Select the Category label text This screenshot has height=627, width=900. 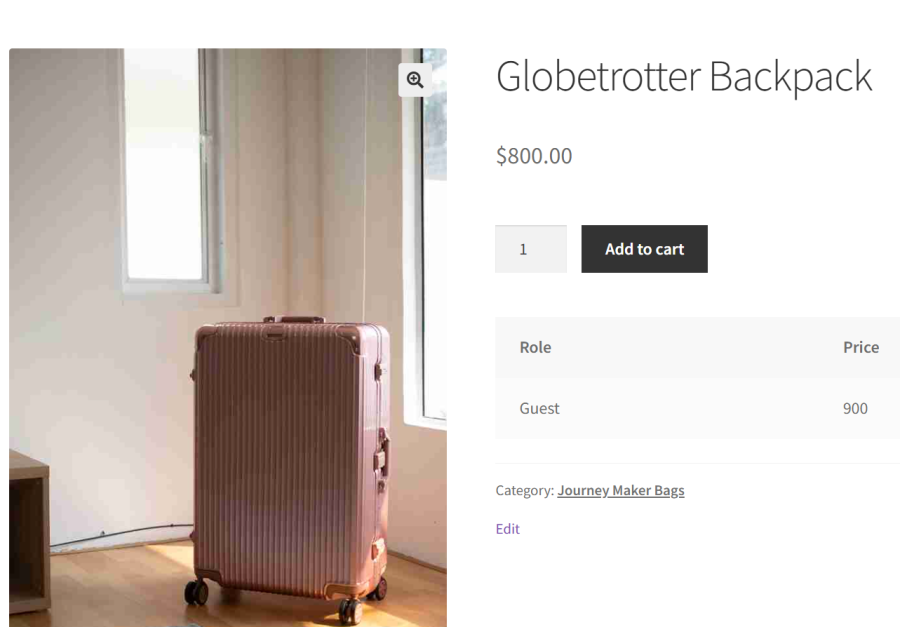point(525,490)
